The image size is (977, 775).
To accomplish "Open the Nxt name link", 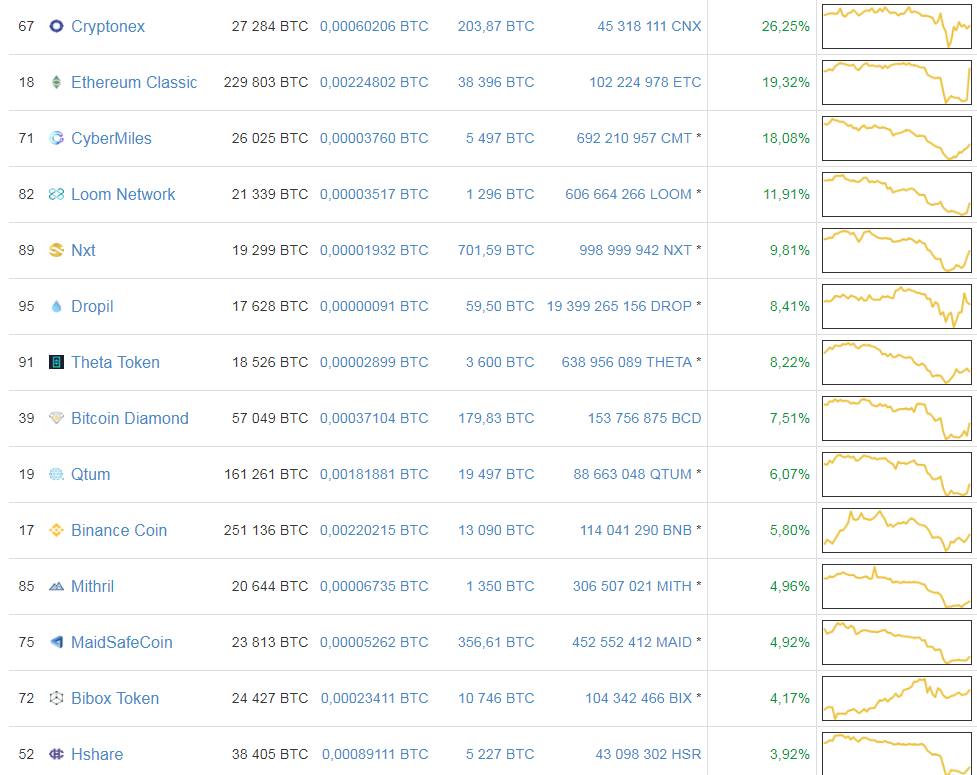I will coord(83,250).
